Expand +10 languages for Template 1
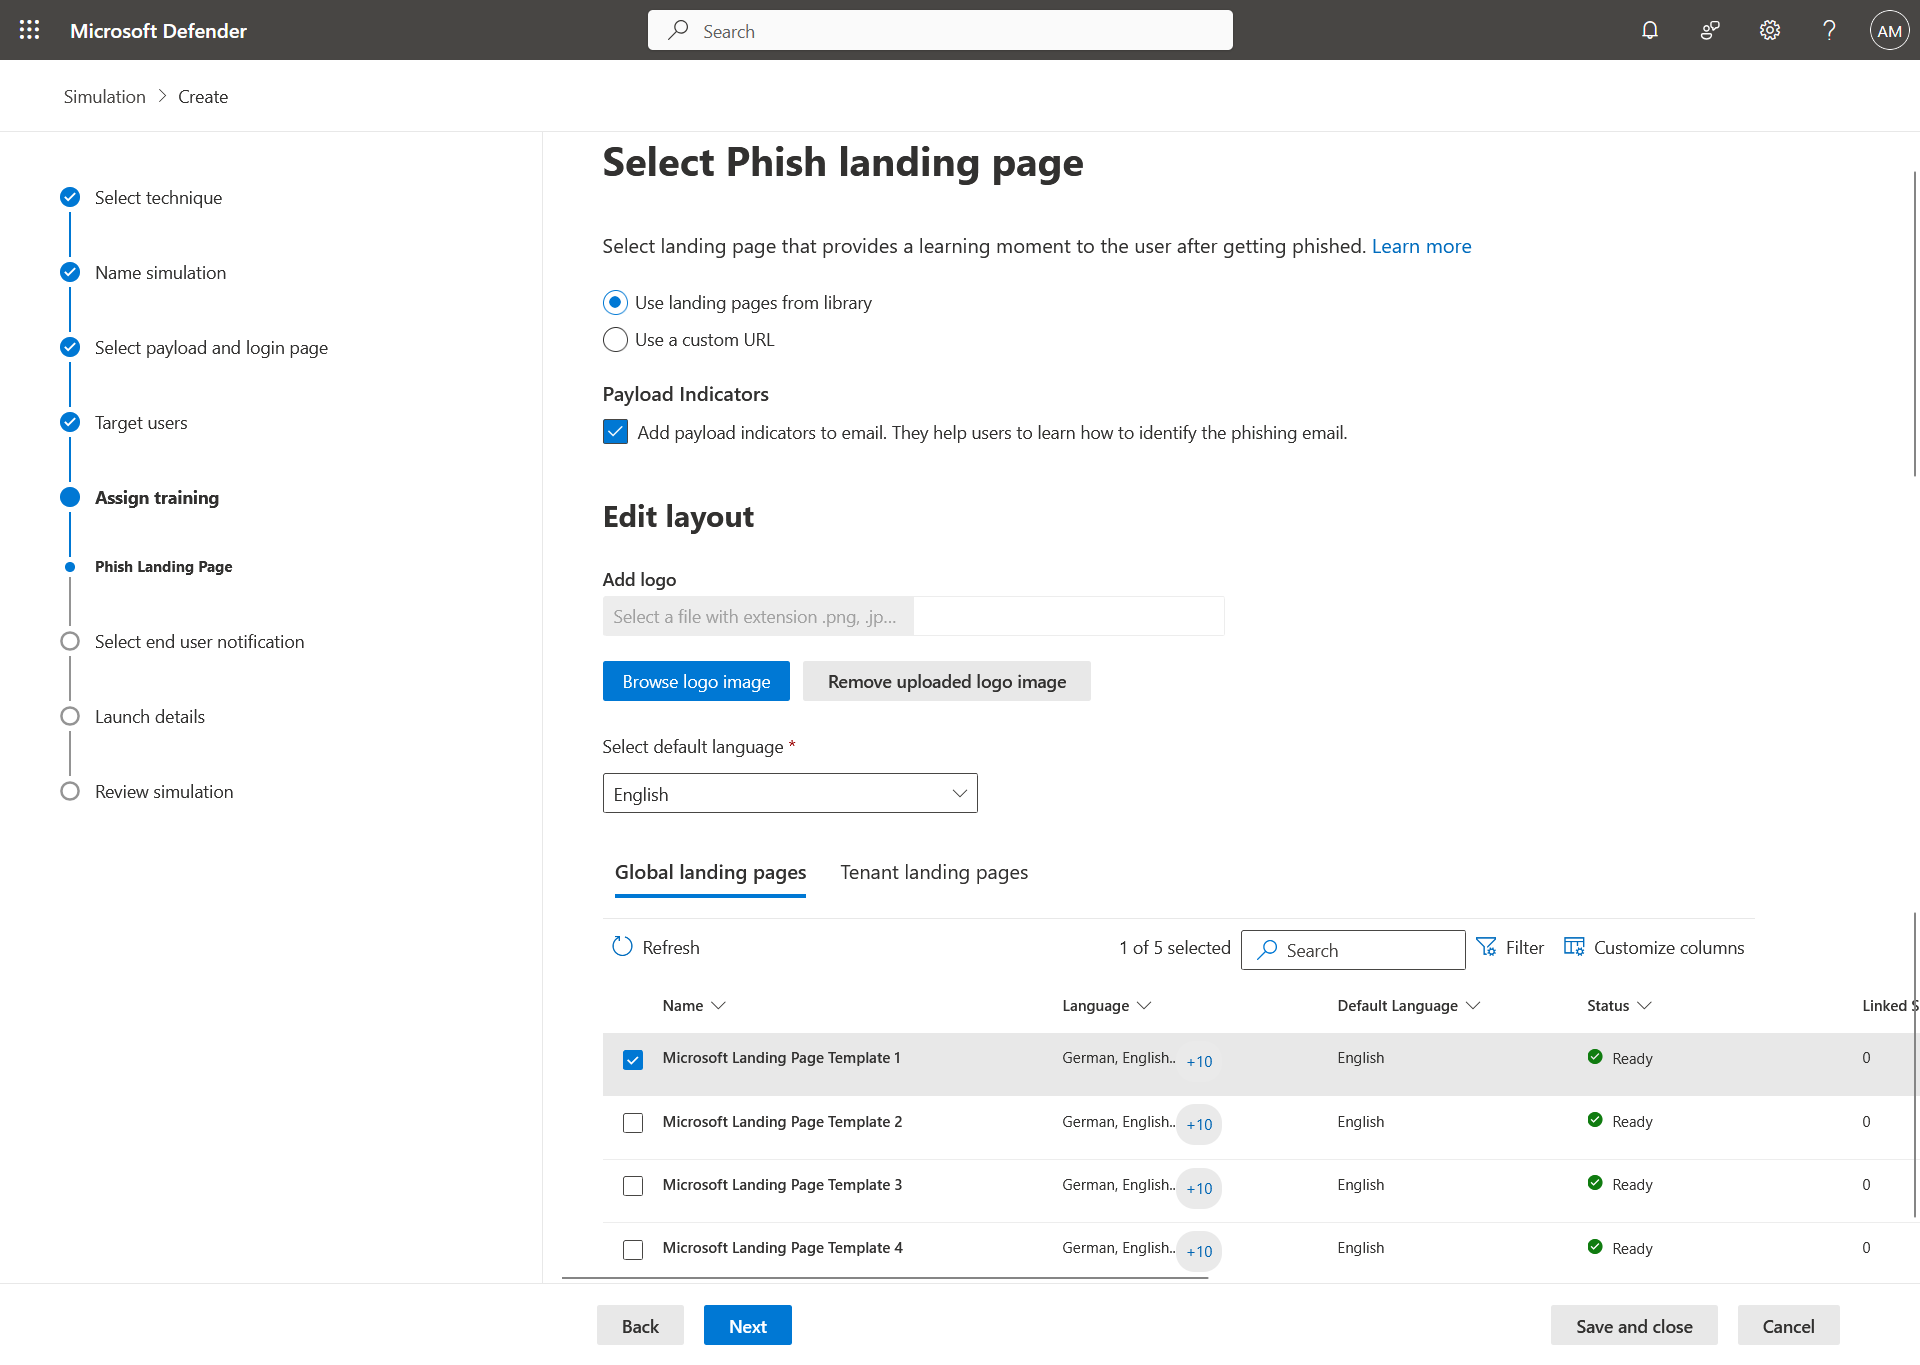The height and width of the screenshot is (1365, 1920). click(x=1199, y=1061)
